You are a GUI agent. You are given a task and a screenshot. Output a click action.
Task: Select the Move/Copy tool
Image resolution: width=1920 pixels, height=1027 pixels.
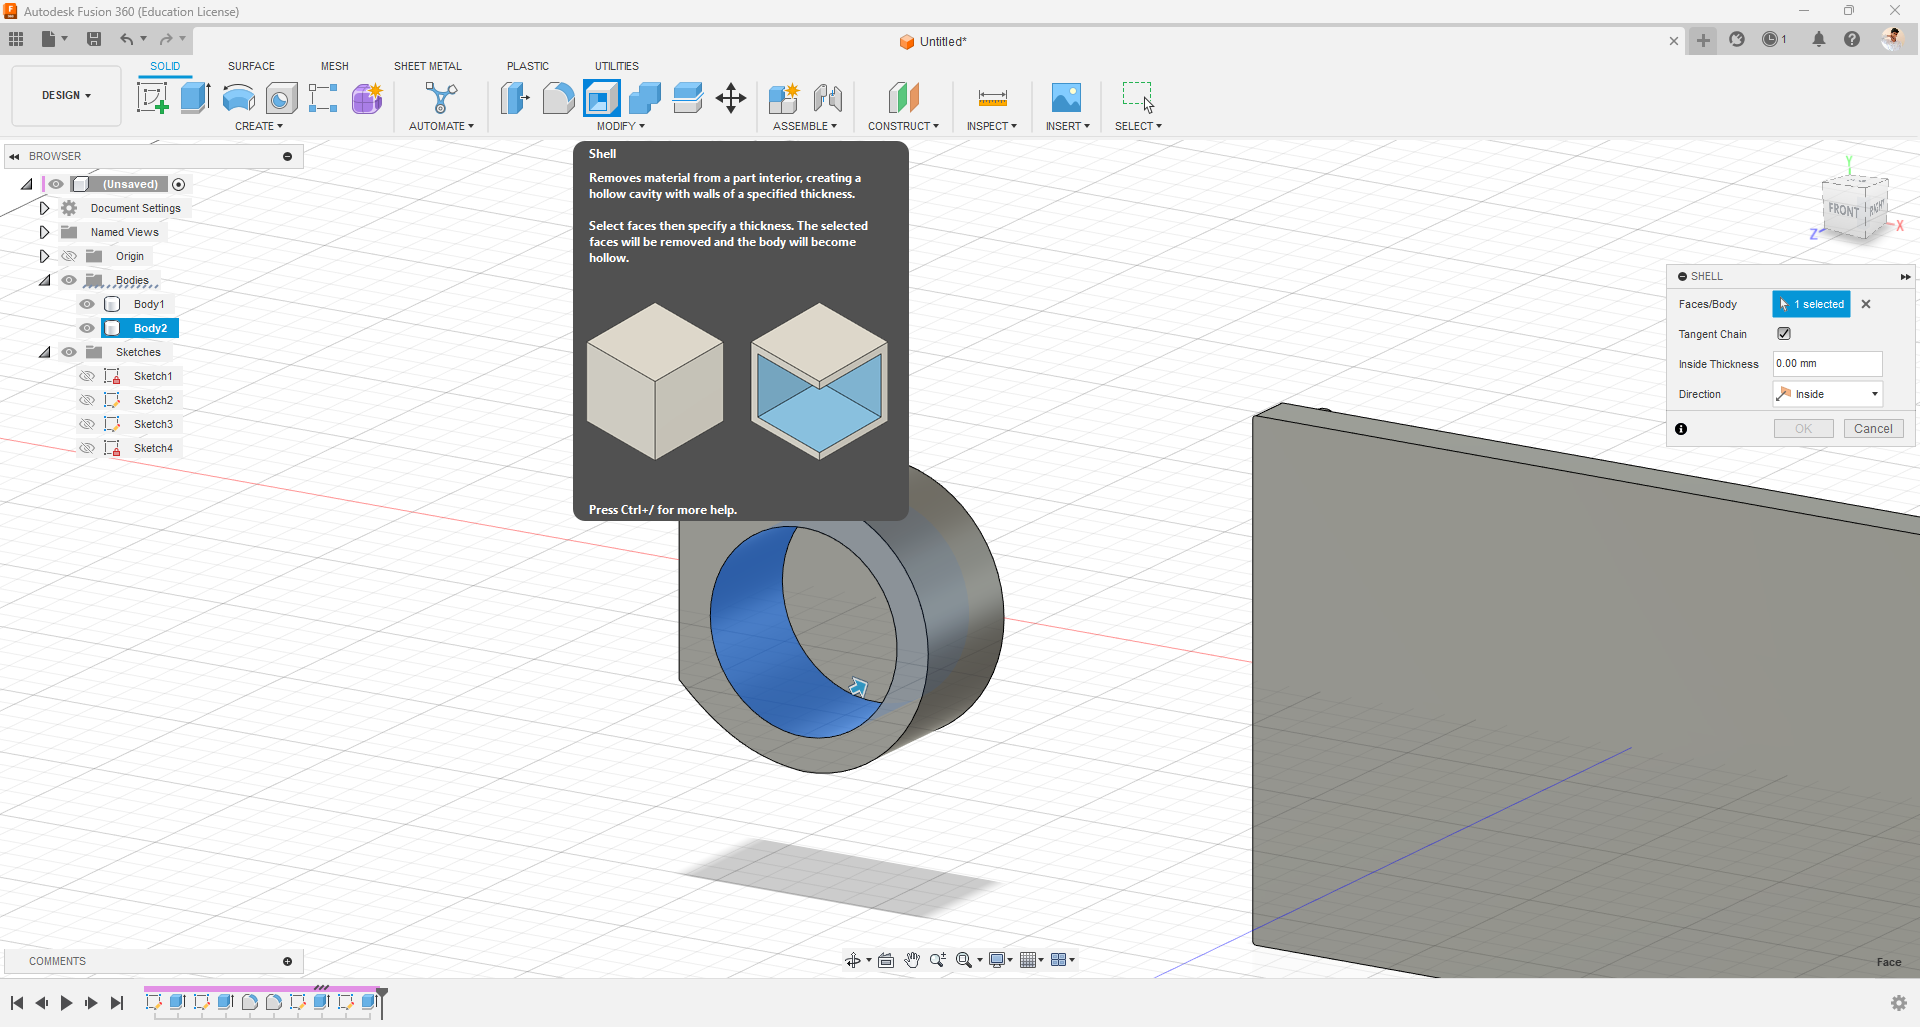731,98
